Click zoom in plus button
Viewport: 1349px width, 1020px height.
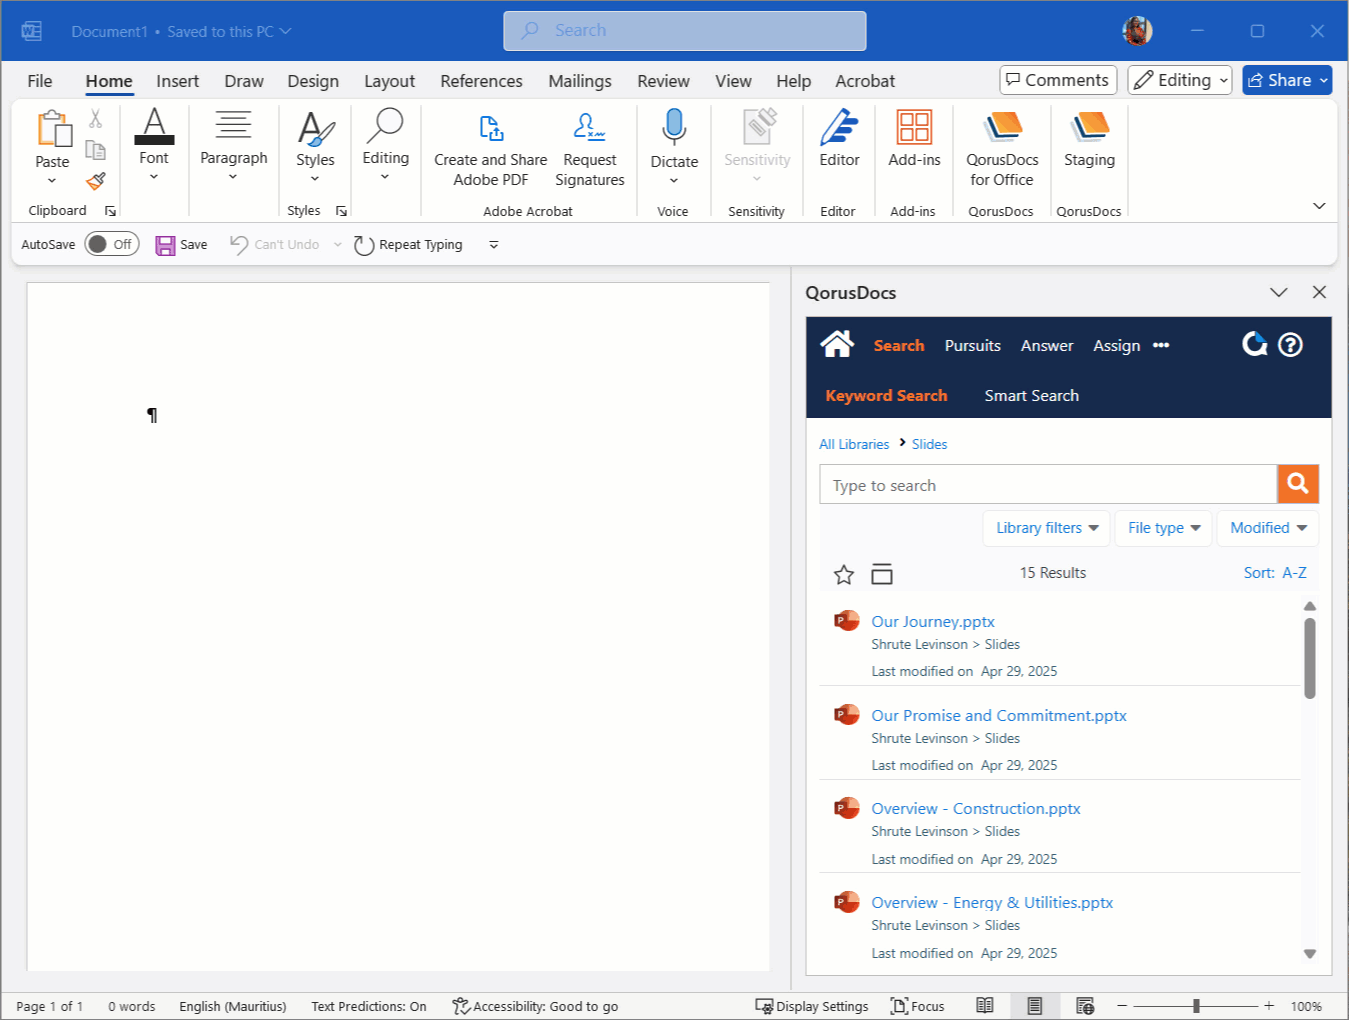pyautogui.click(x=1269, y=1006)
